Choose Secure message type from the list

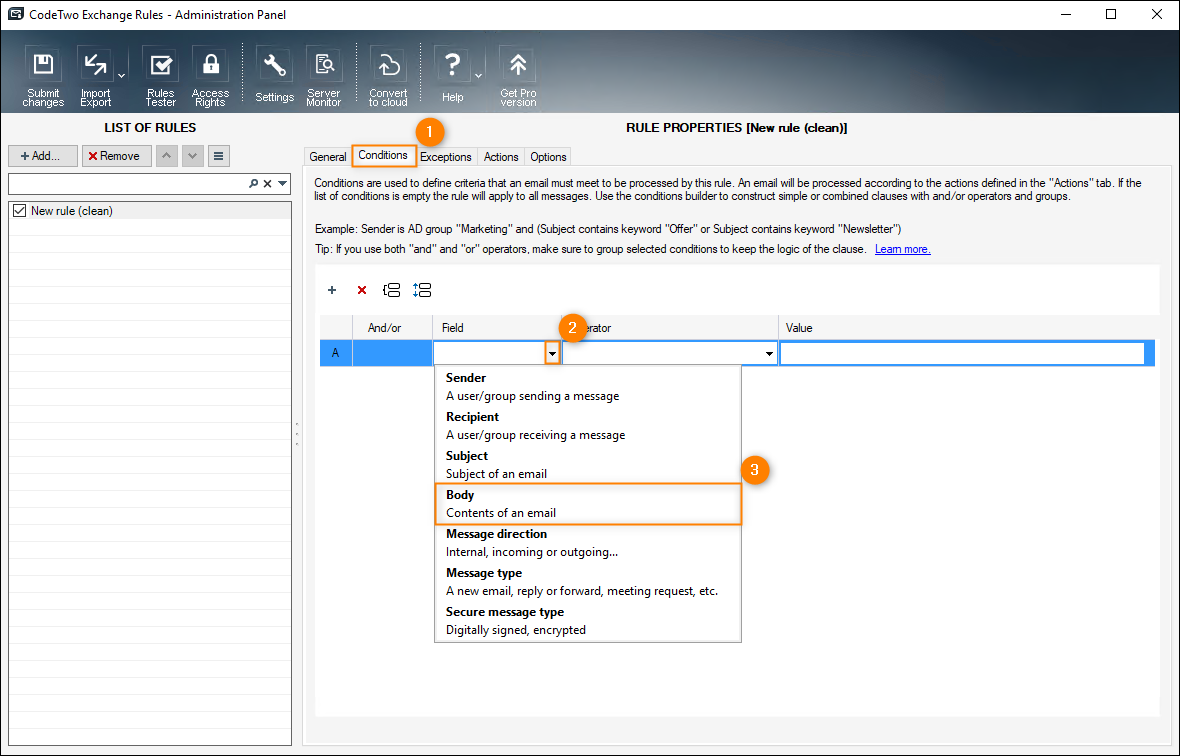[588, 621]
